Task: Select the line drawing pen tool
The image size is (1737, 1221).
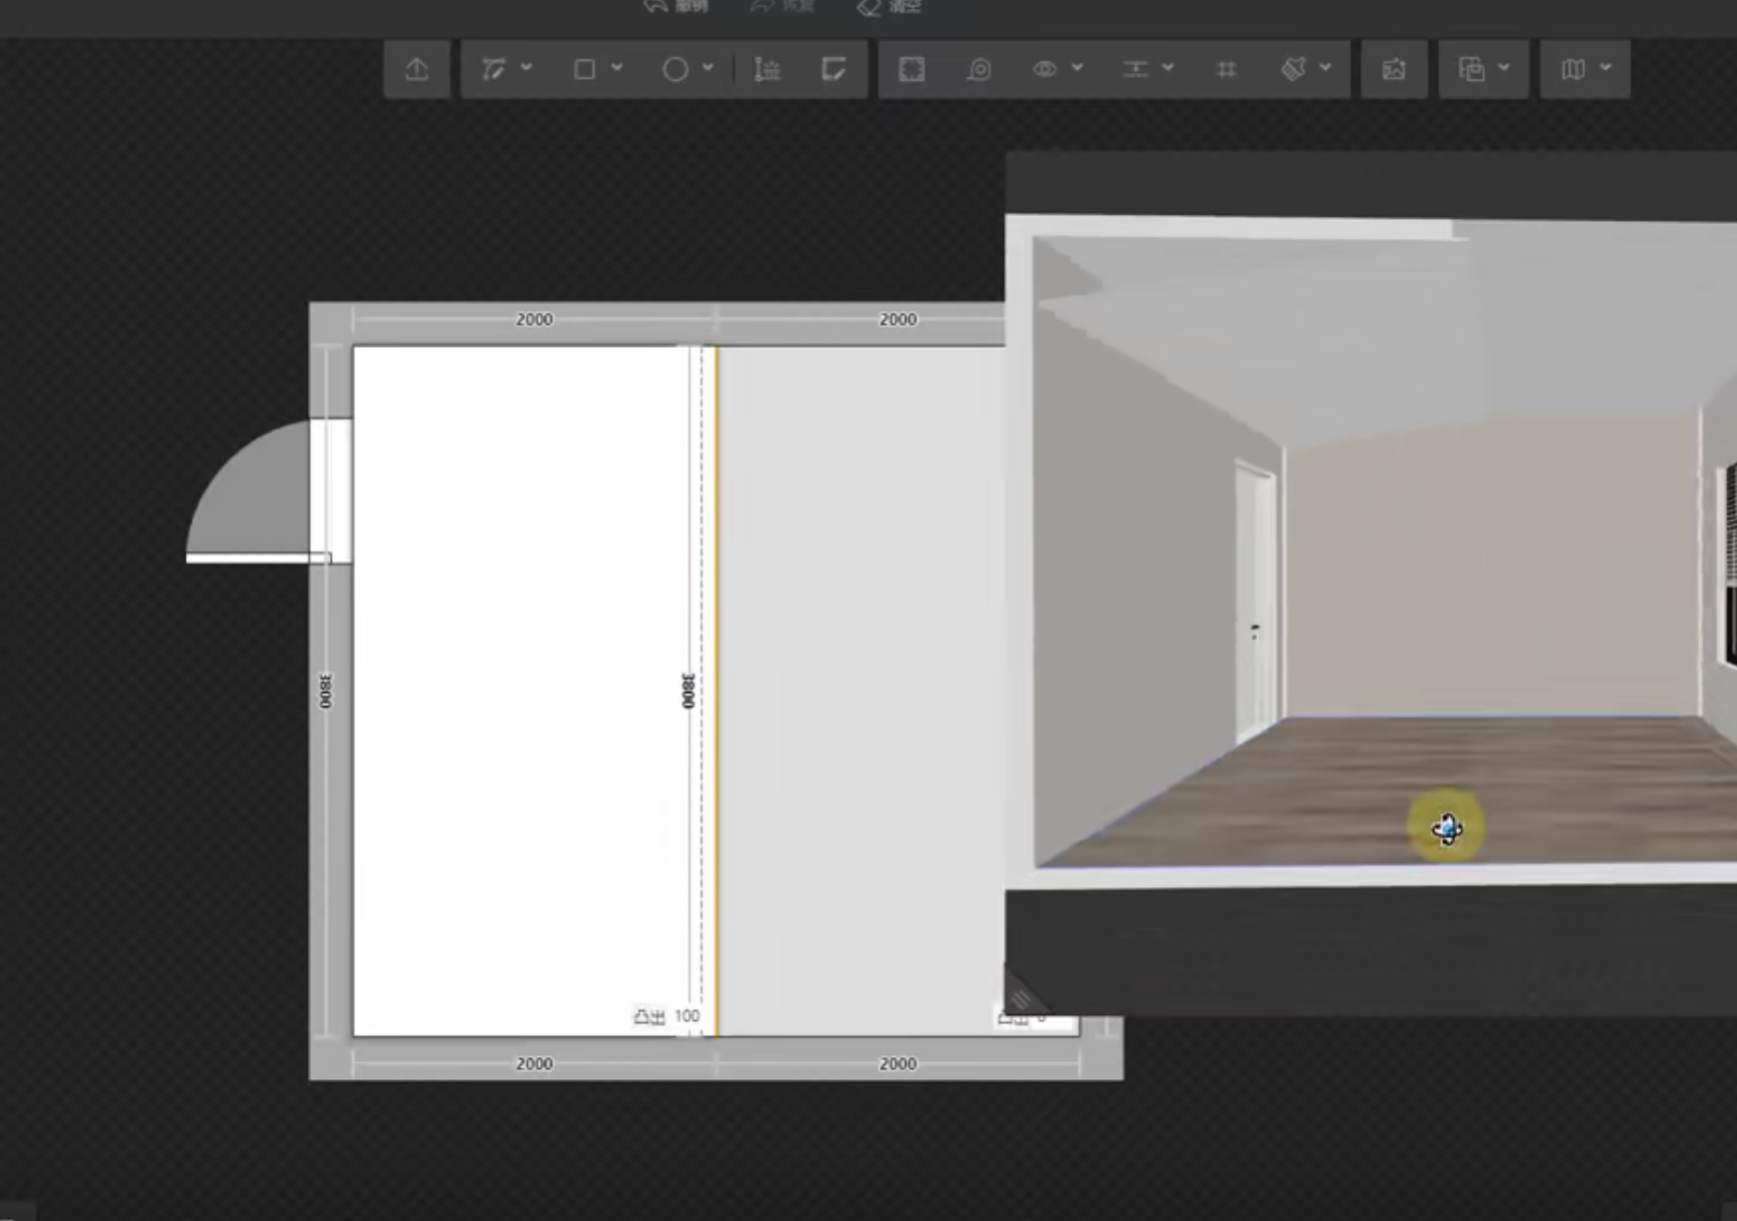Action: tap(493, 69)
